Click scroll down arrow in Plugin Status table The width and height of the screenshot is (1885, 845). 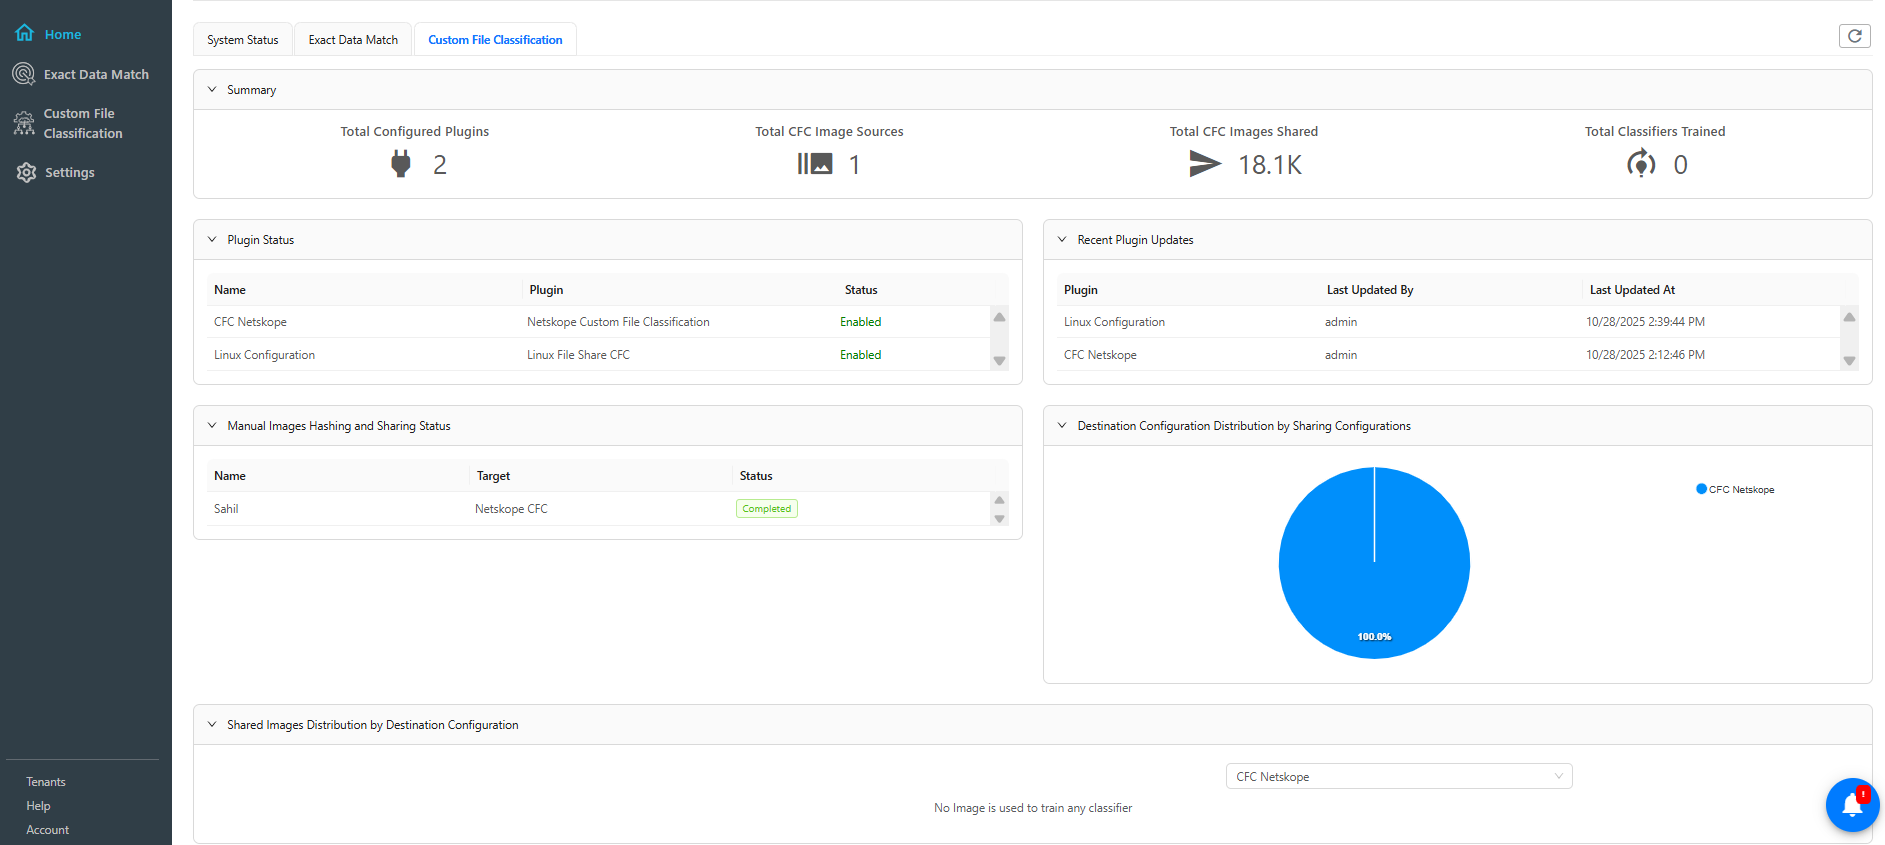(x=999, y=361)
